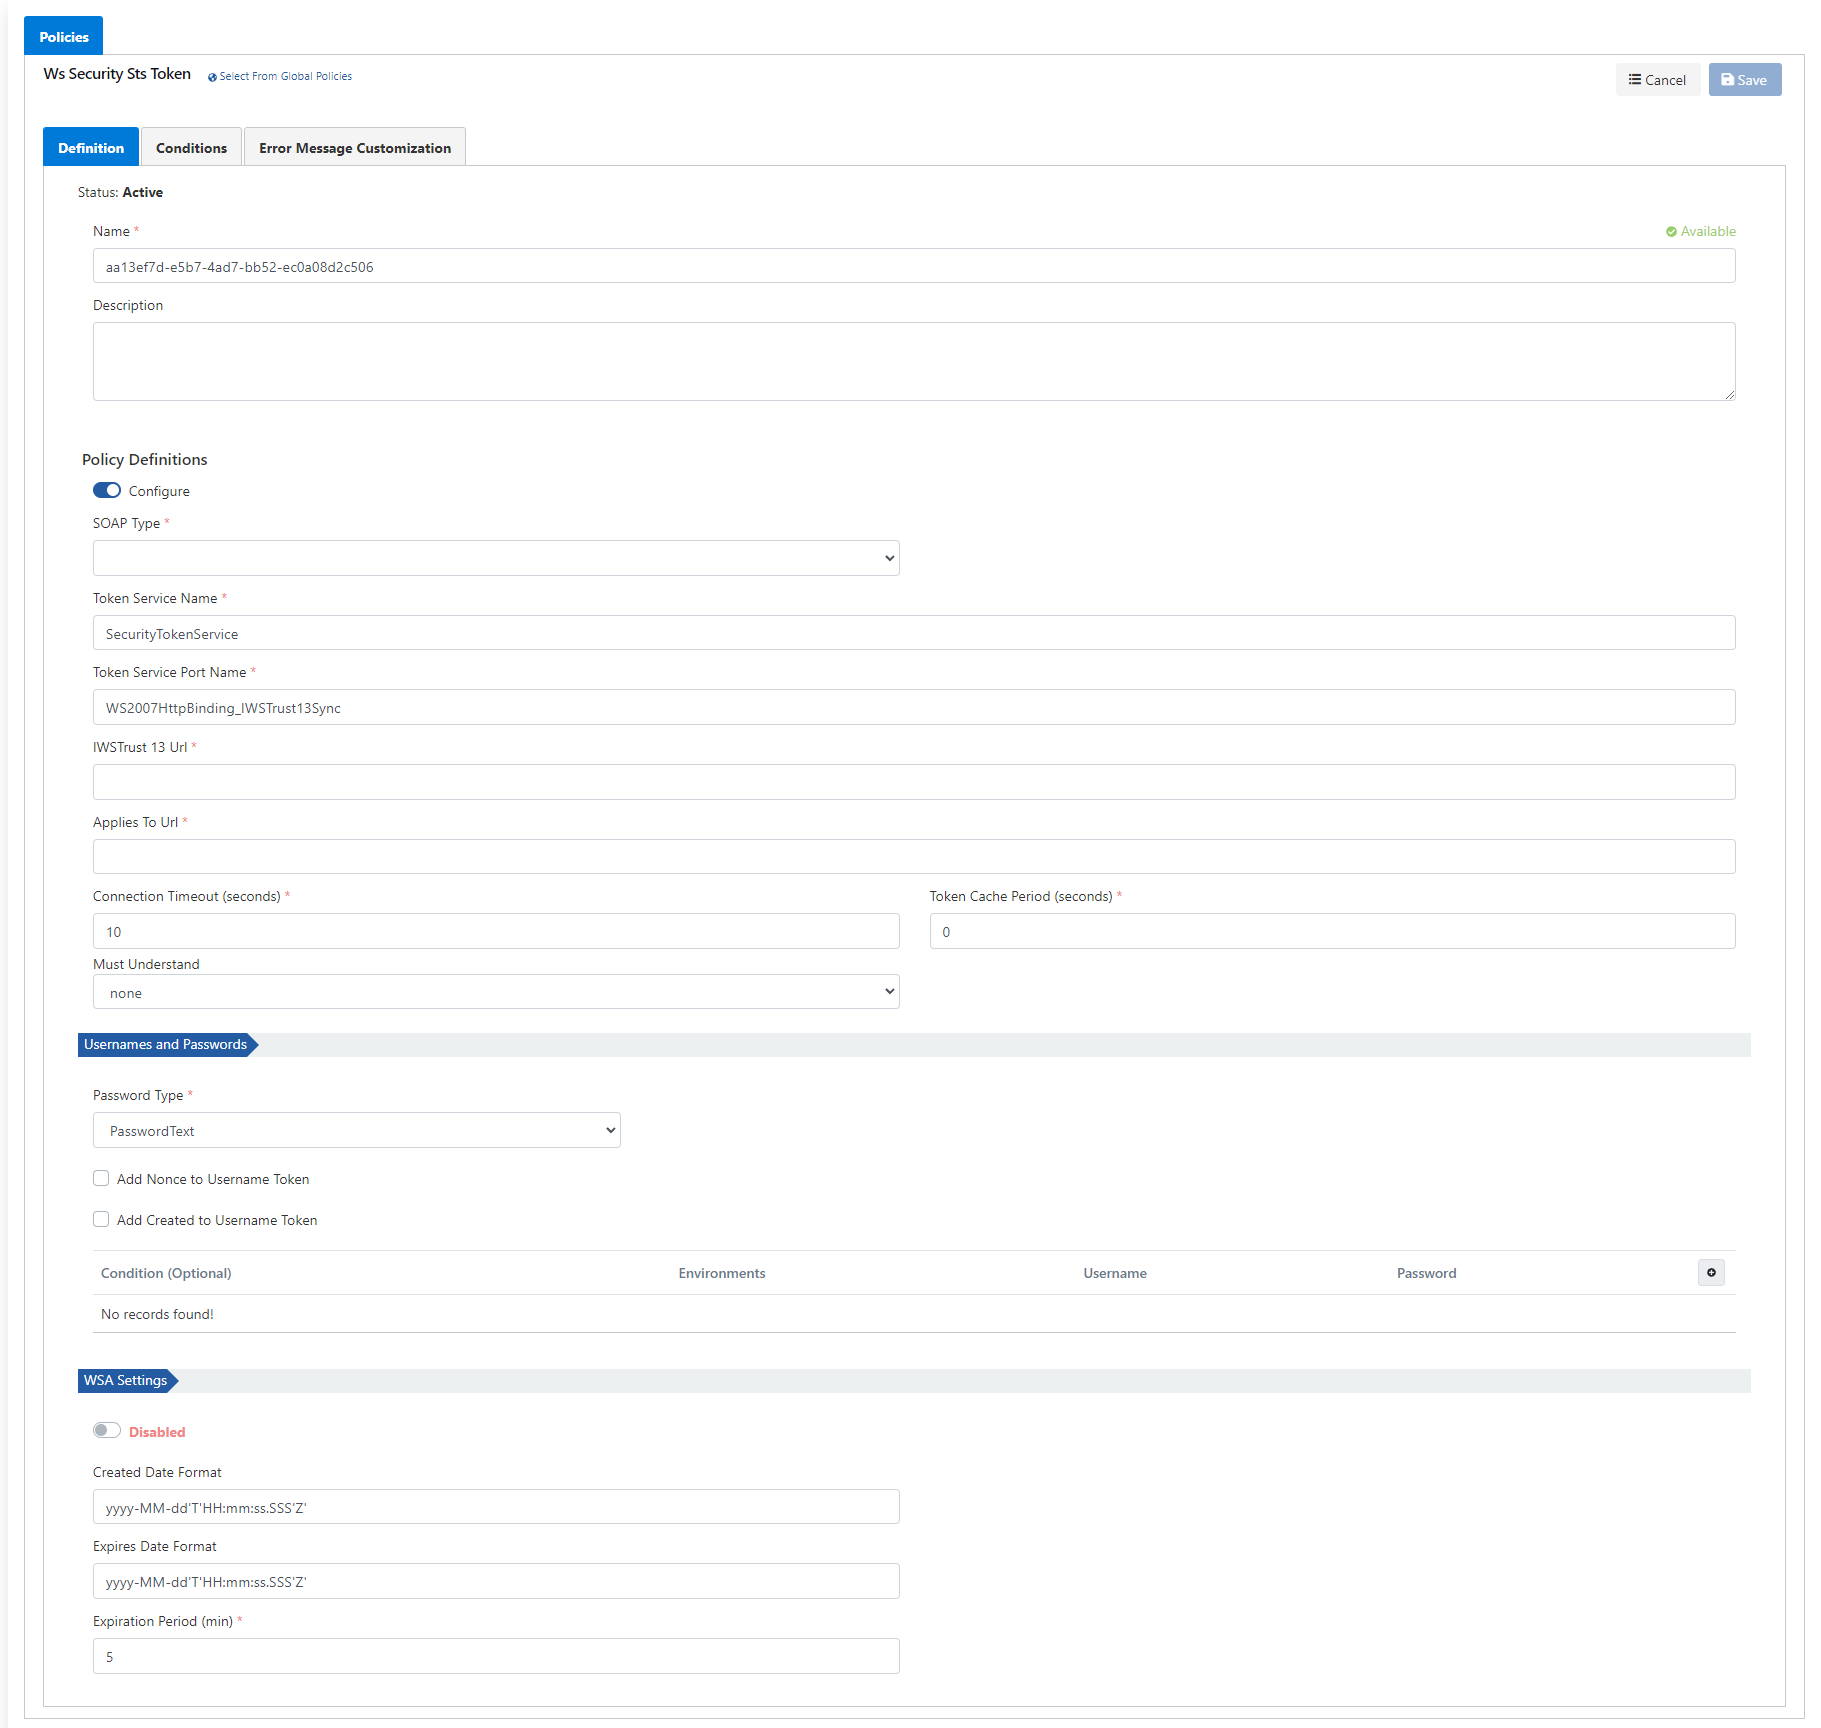Toggle the Configure switch off

107,490
